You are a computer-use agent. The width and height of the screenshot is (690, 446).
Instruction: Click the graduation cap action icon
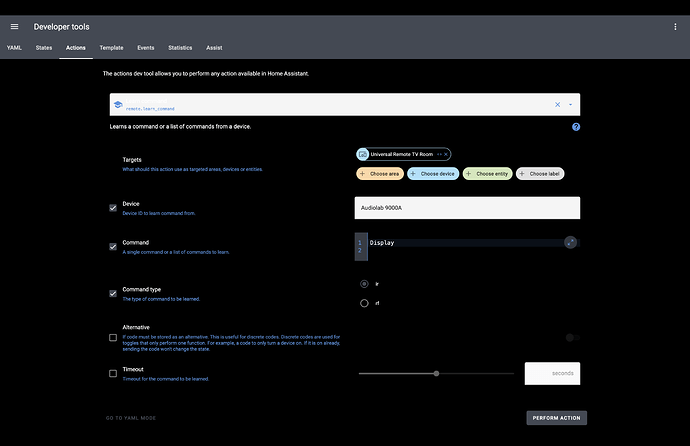117,105
